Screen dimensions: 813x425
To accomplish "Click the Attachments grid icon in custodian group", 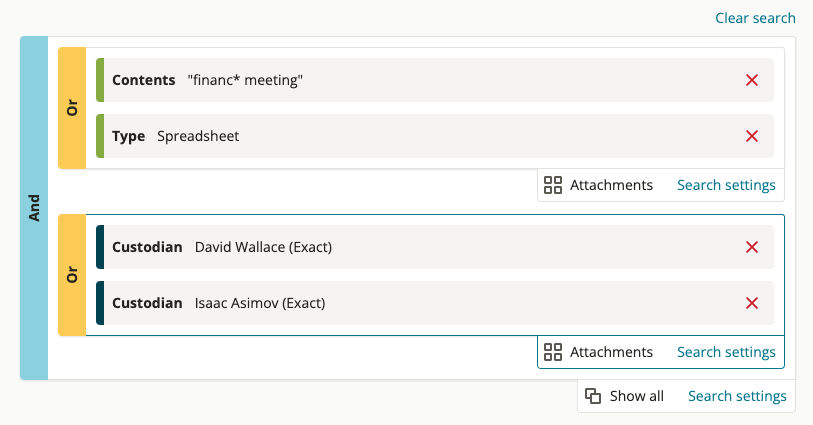I will coord(553,352).
